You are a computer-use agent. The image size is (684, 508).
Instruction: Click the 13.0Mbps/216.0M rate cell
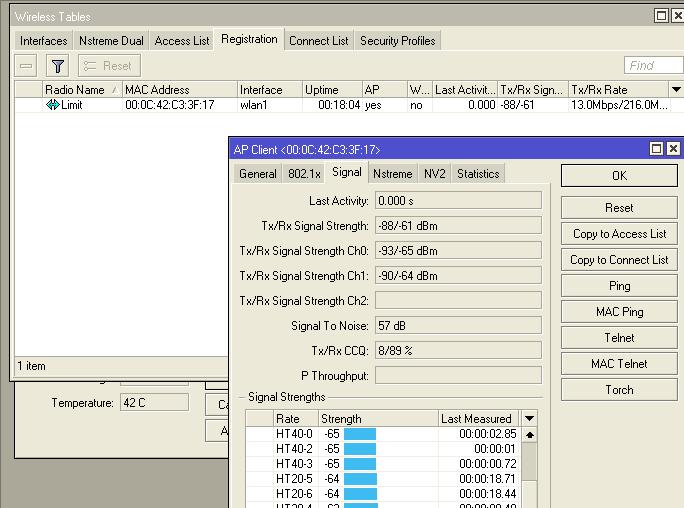(x=619, y=105)
